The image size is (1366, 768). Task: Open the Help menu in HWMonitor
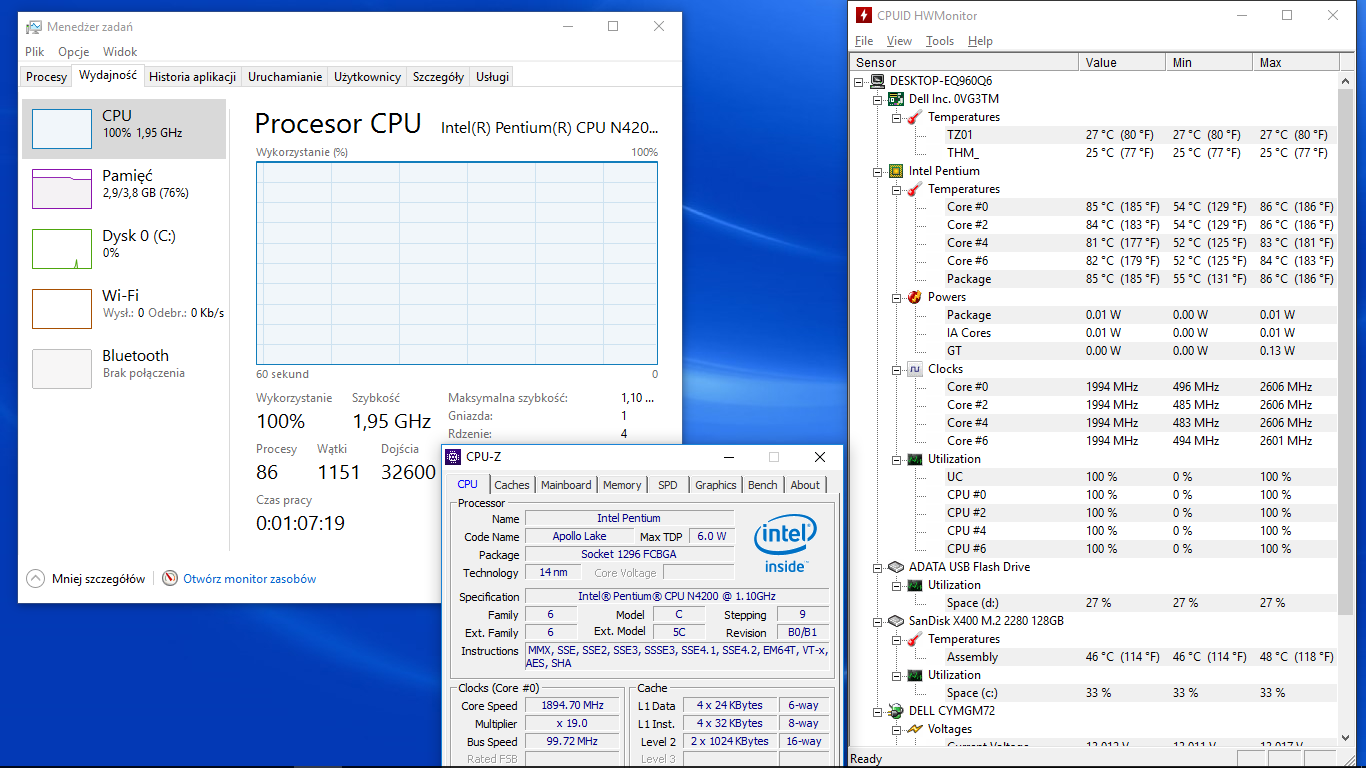pyautogui.click(x=981, y=41)
